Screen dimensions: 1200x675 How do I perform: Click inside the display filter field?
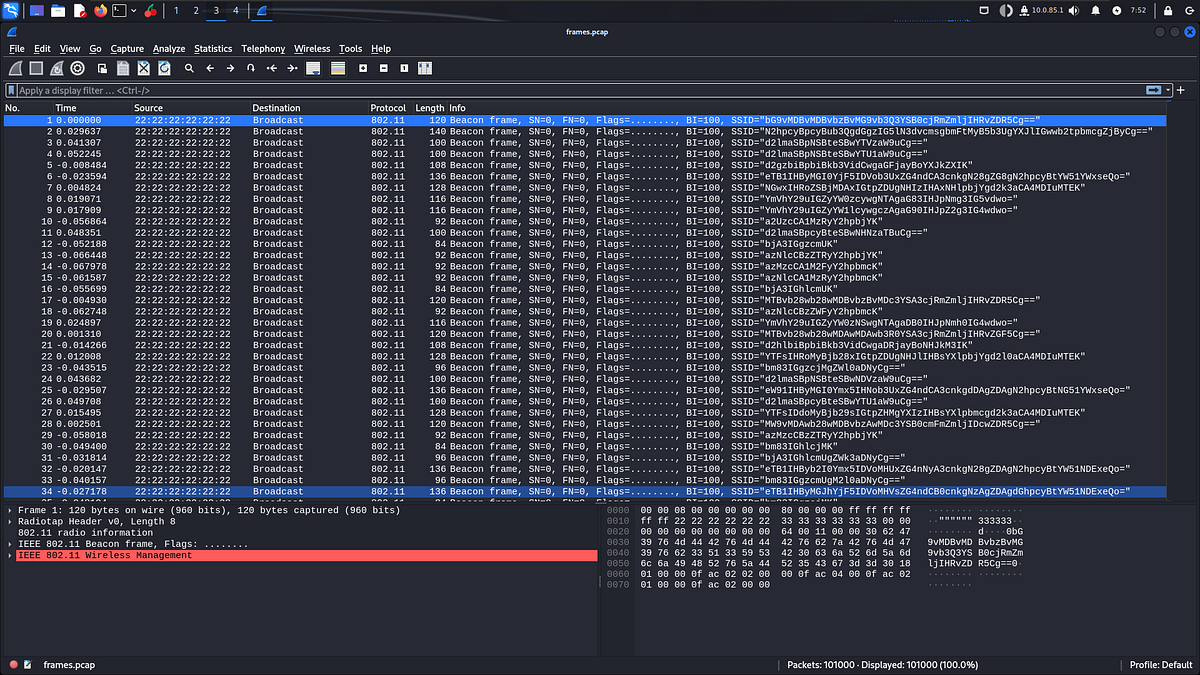(x=400, y=89)
